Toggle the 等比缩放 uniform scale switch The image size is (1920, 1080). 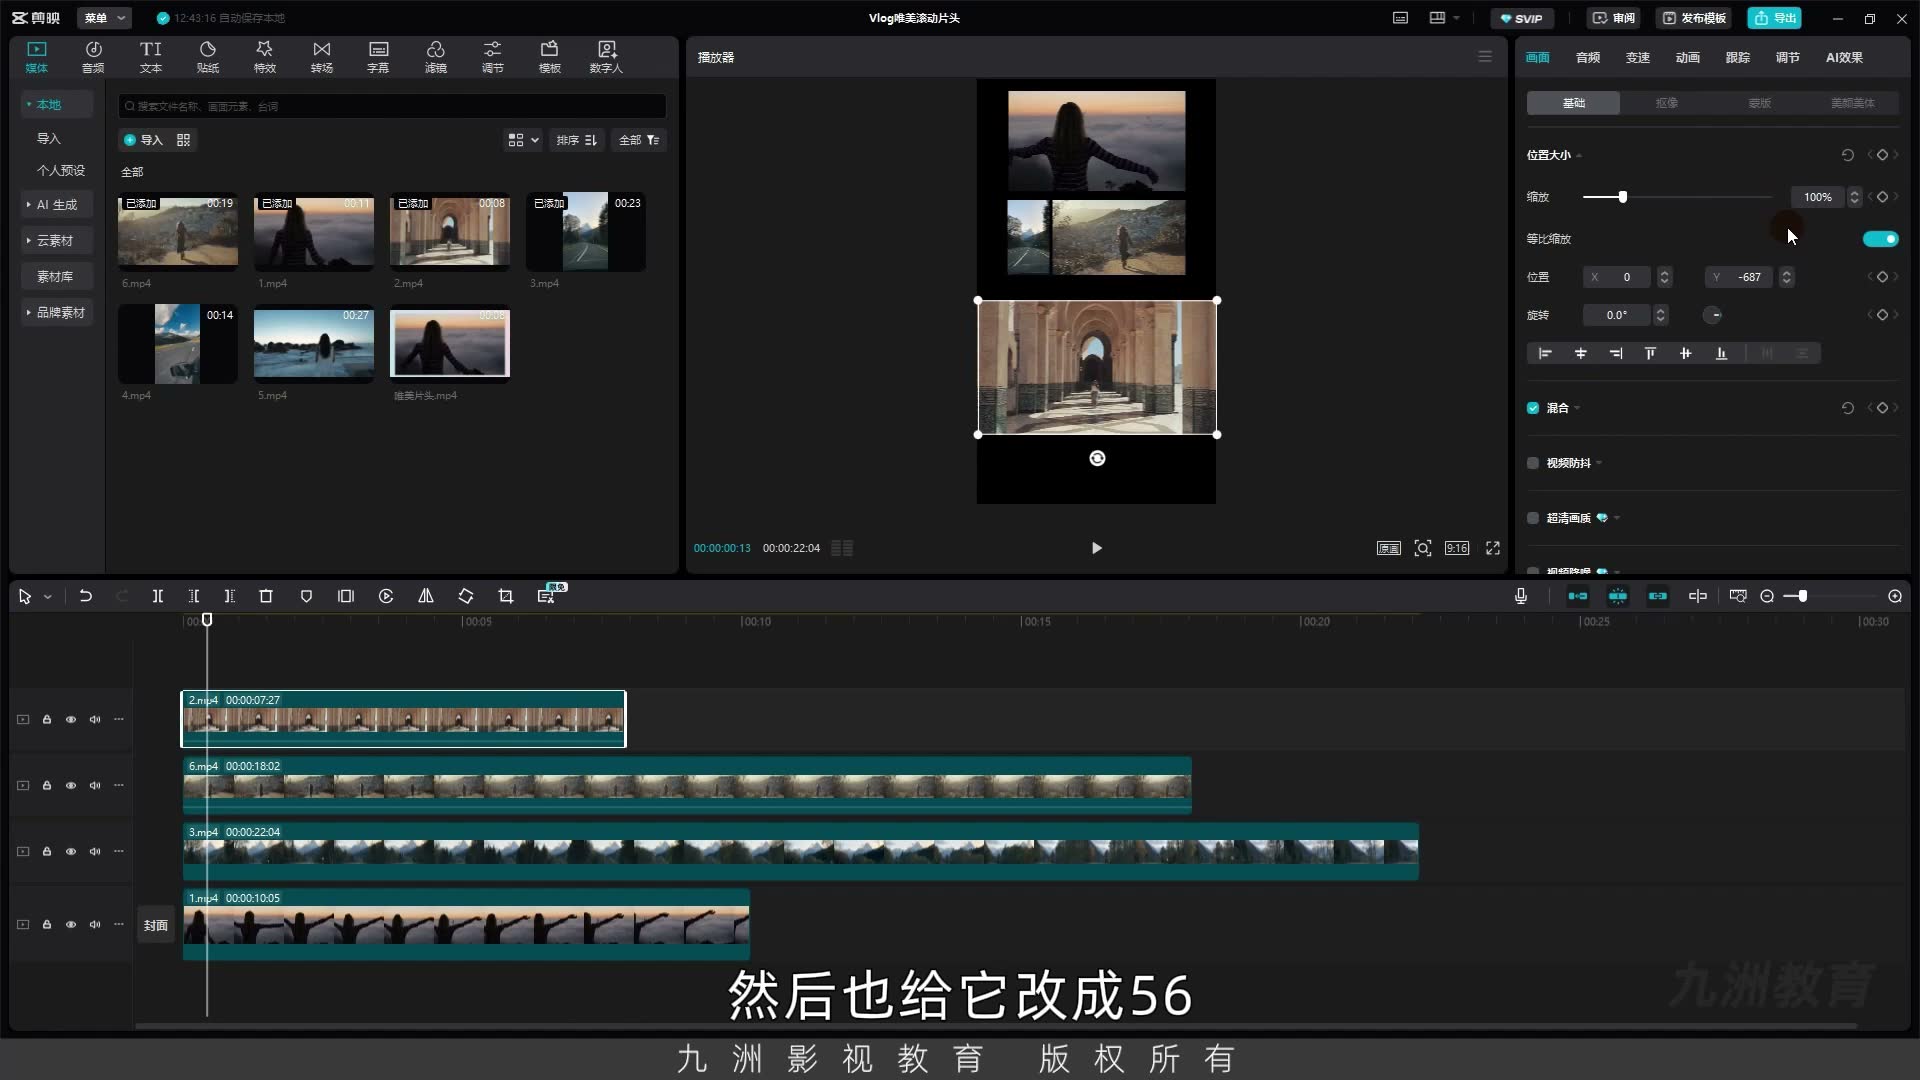click(x=1880, y=239)
